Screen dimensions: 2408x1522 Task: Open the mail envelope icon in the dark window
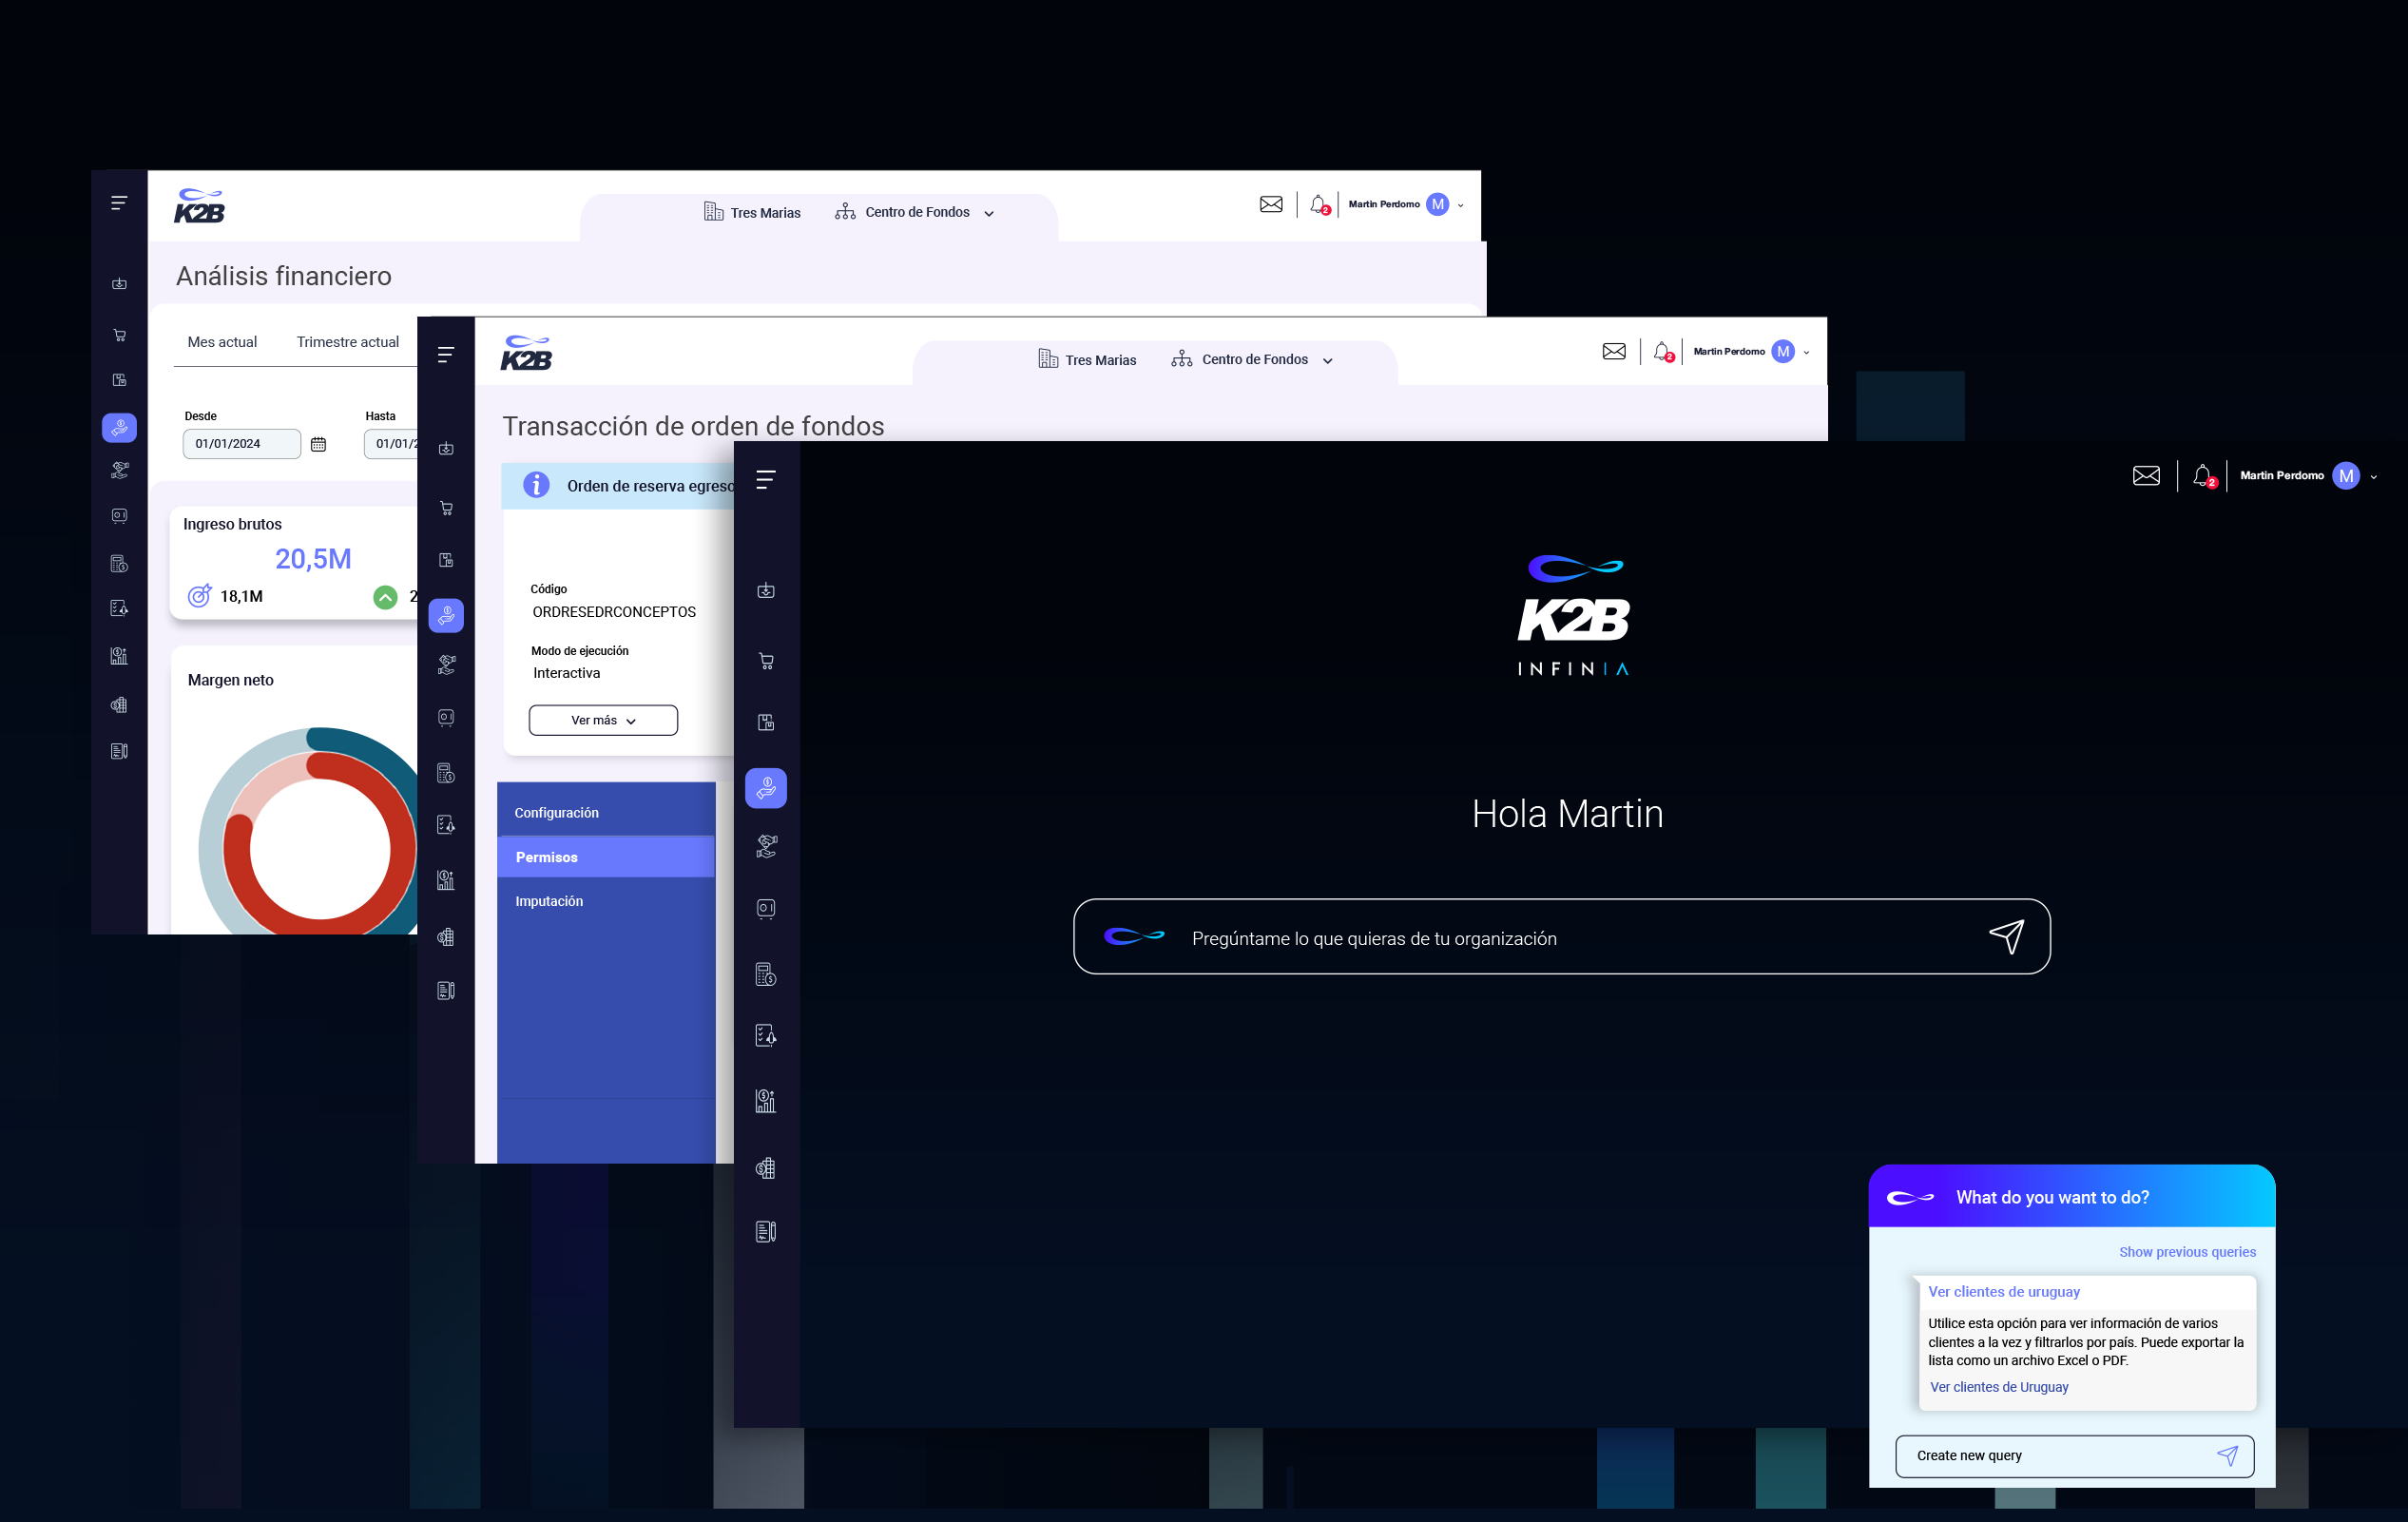(x=2146, y=476)
